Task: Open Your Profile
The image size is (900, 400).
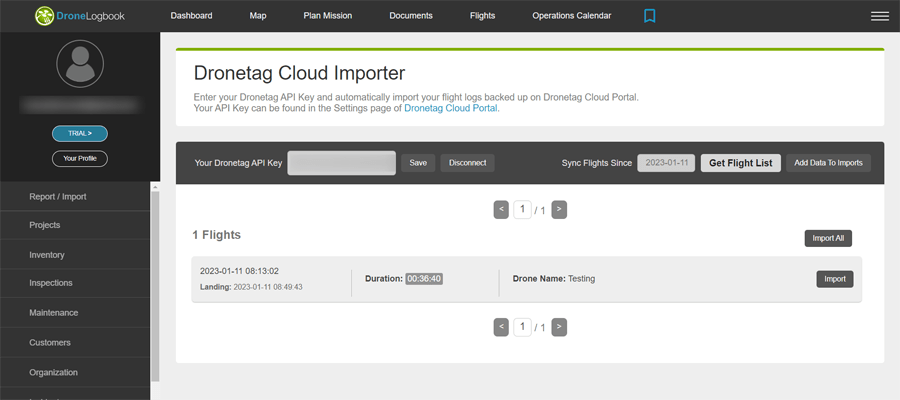Action: [80, 158]
